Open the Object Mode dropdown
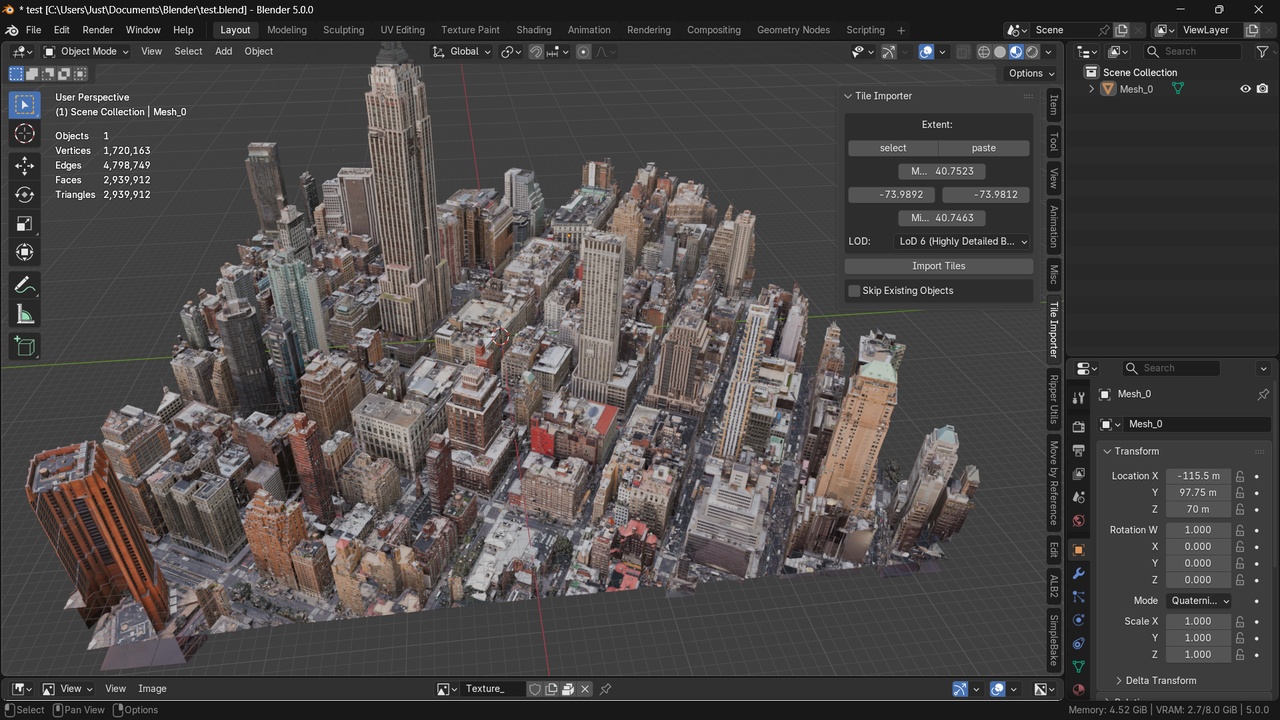The width and height of the screenshot is (1280, 720). click(86, 52)
